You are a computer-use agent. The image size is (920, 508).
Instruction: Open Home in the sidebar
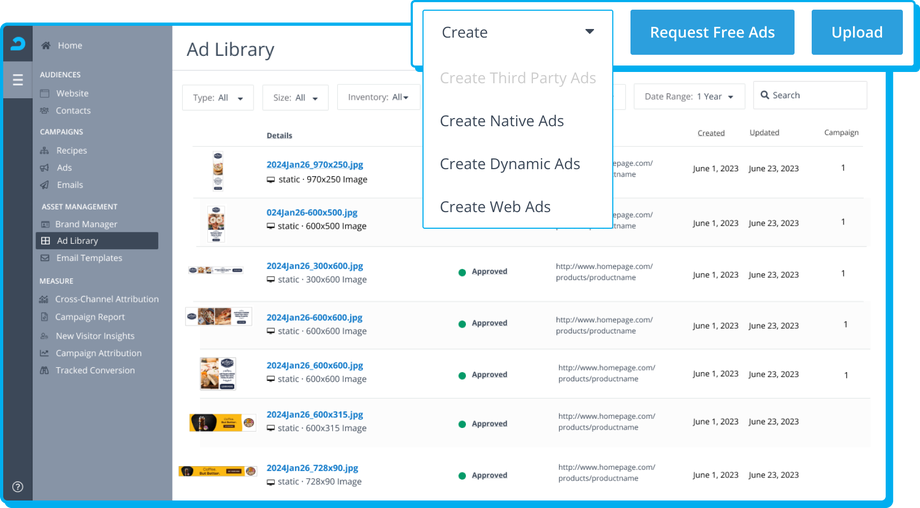point(70,45)
